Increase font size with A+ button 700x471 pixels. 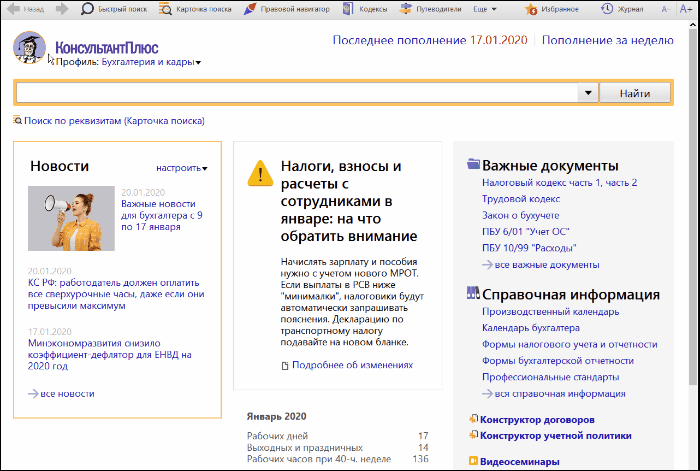pos(686,9)
